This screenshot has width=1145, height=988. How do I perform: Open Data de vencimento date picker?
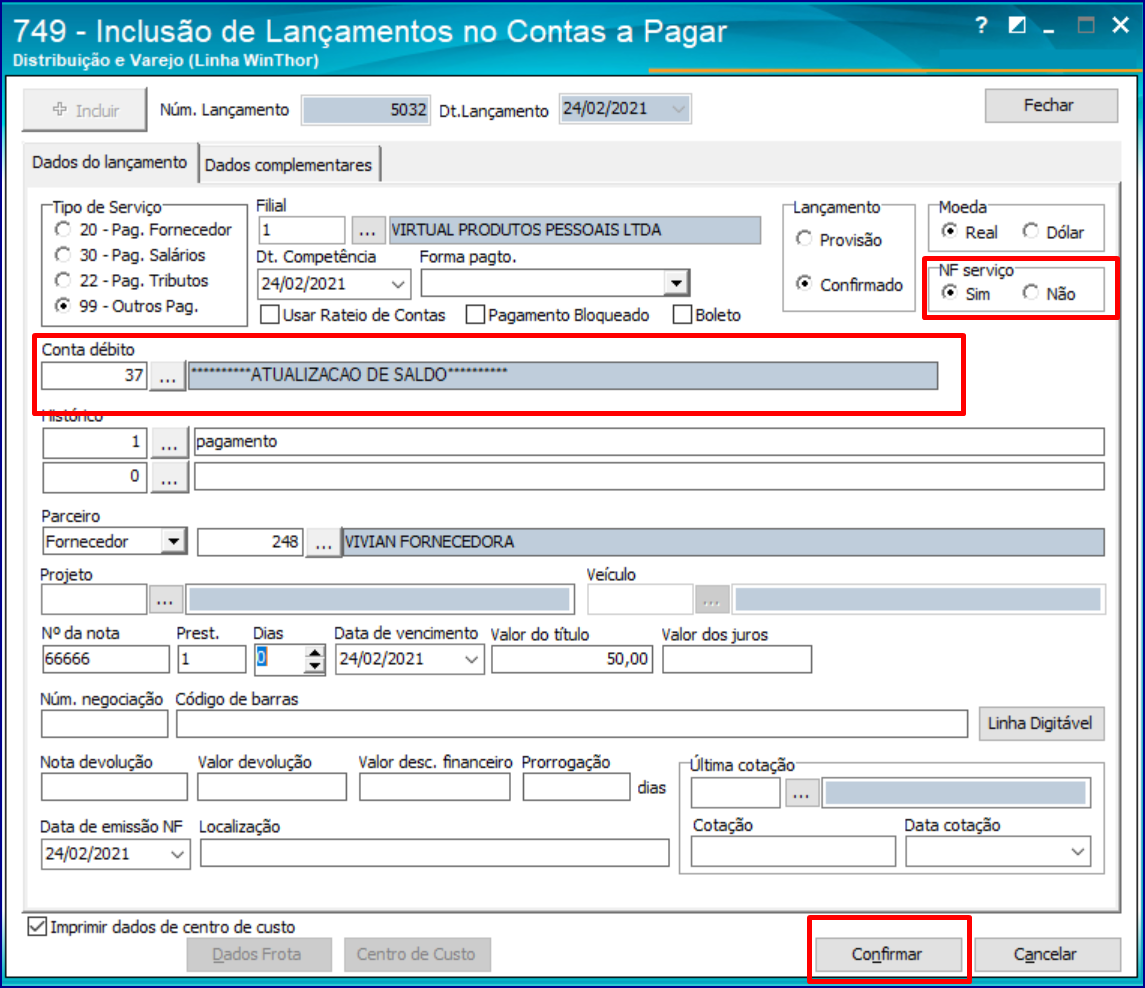(x=472, y=659)
